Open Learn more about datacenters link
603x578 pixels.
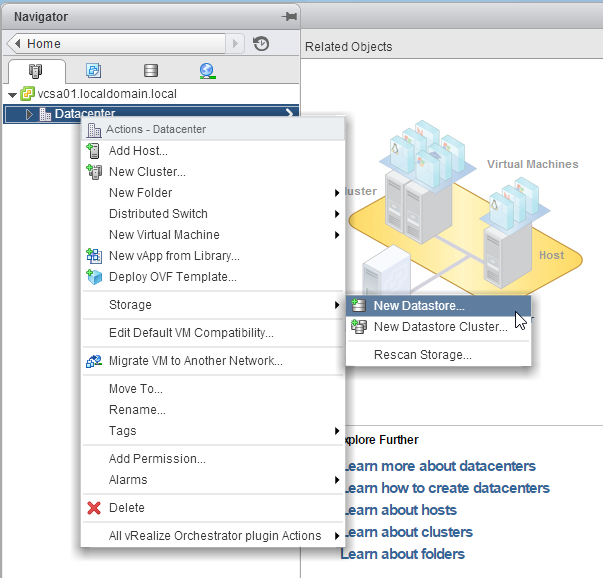tap(439, 466)
